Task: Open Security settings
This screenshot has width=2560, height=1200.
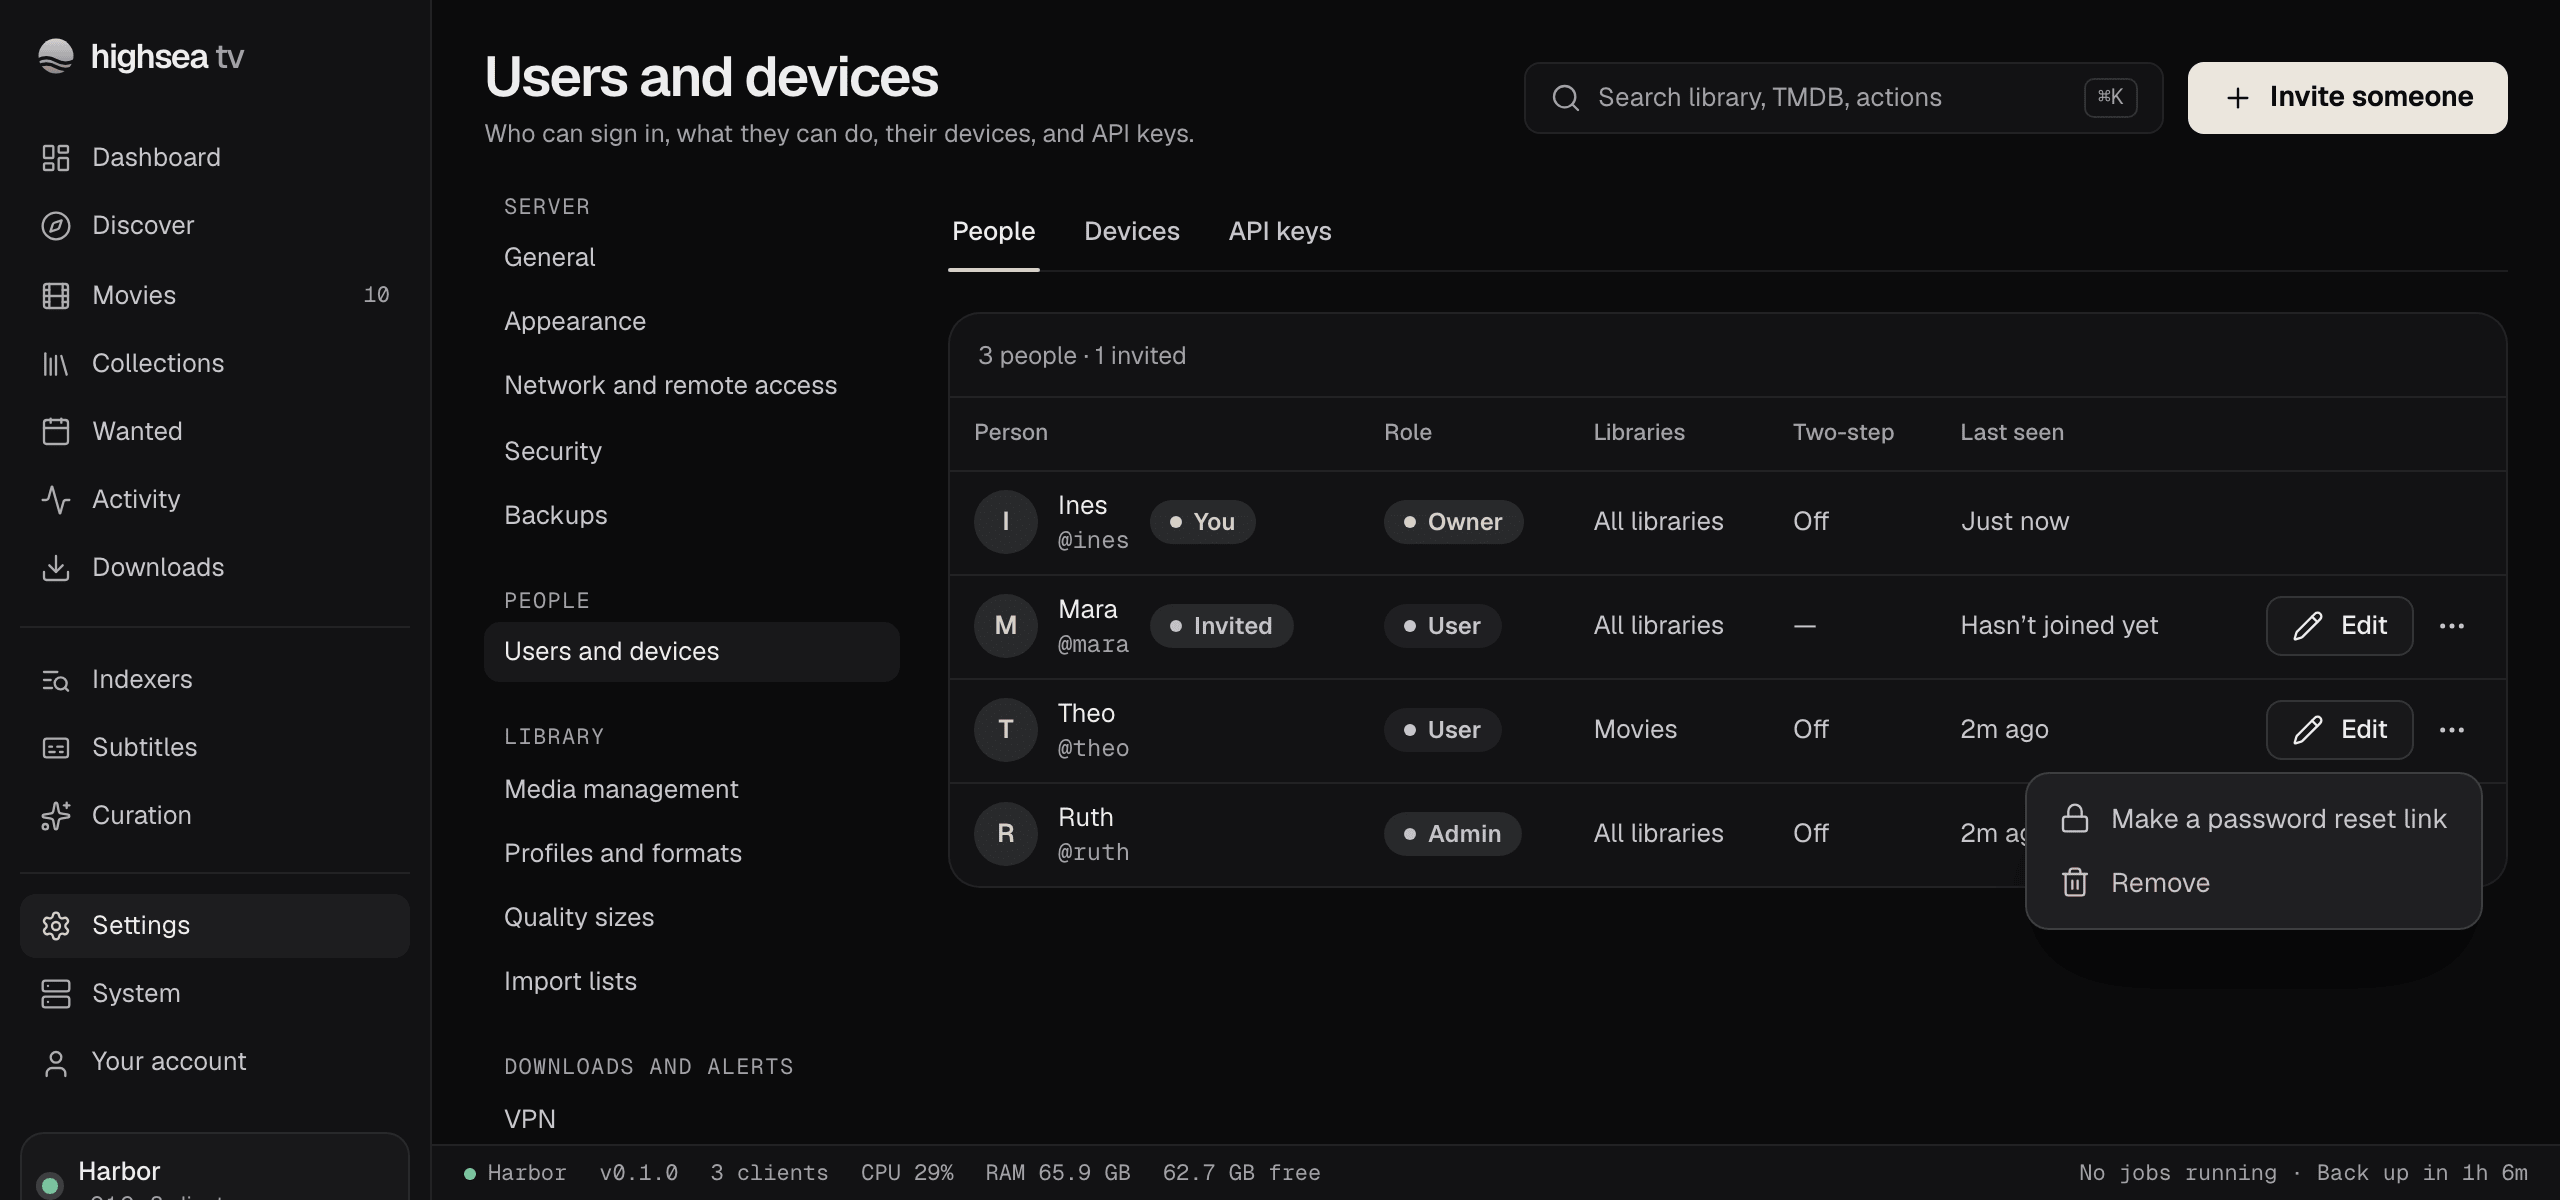Action: [692, 452]
